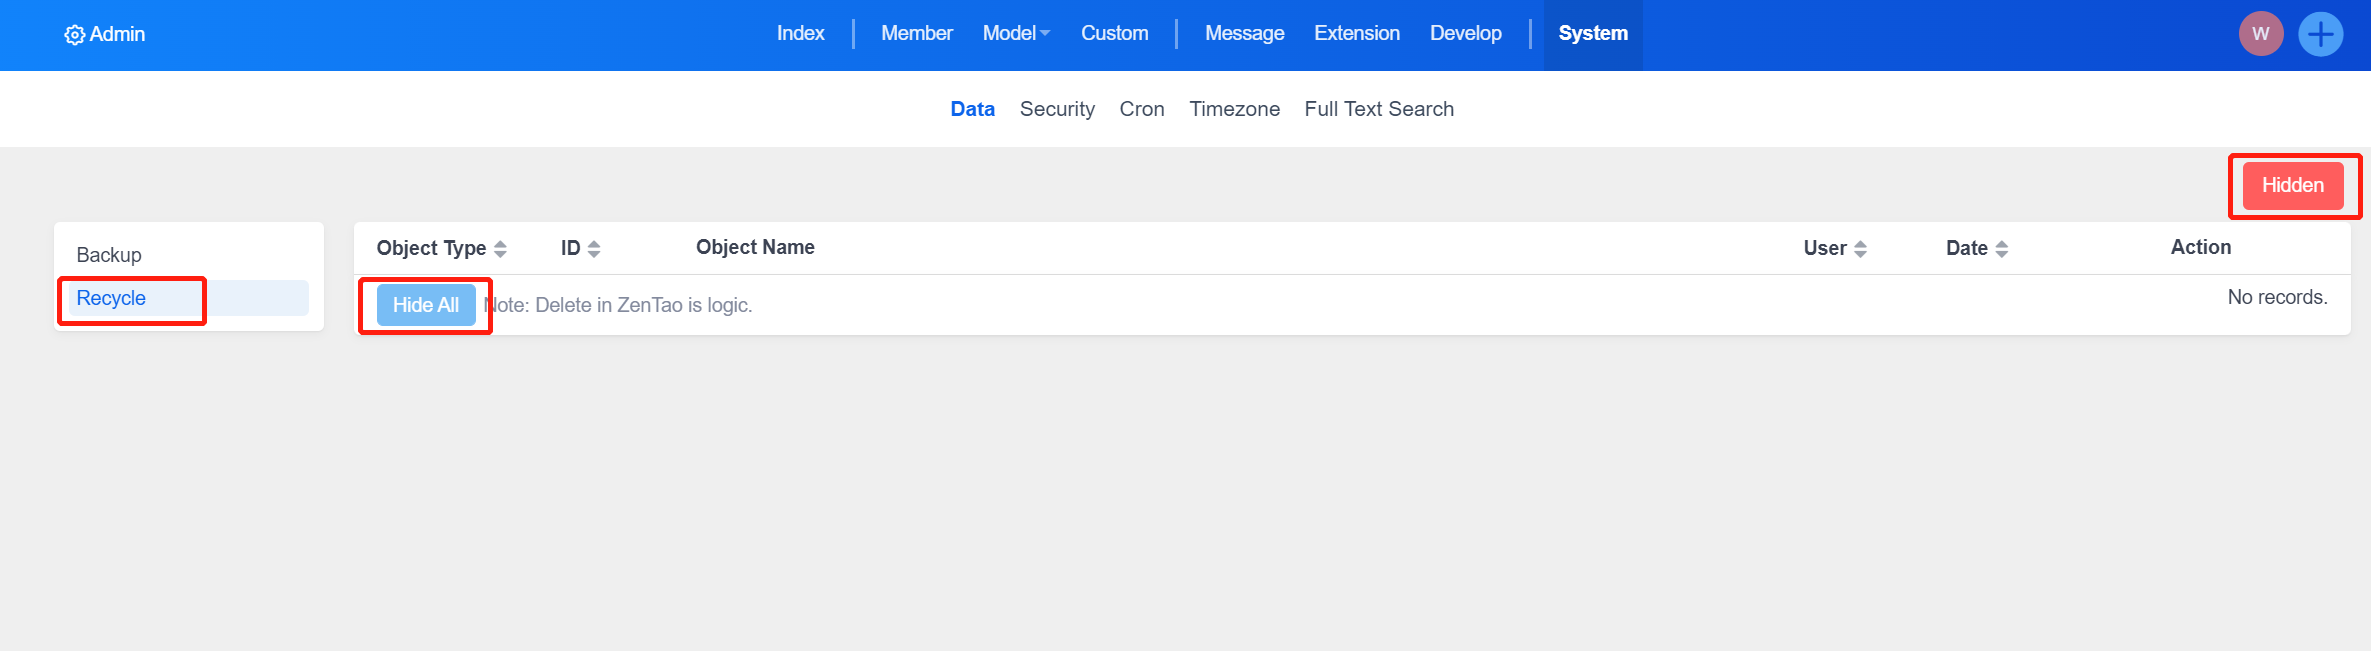Open the Index menu item

coord(800,34)
